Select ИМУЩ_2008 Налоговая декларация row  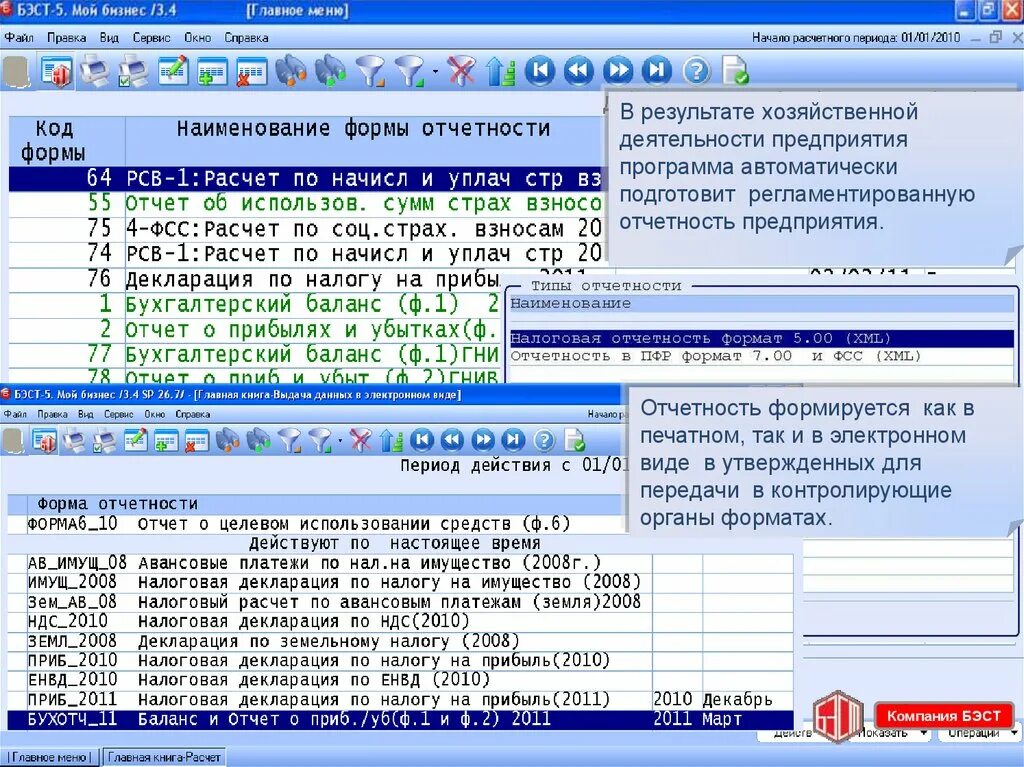pos(400,582)
